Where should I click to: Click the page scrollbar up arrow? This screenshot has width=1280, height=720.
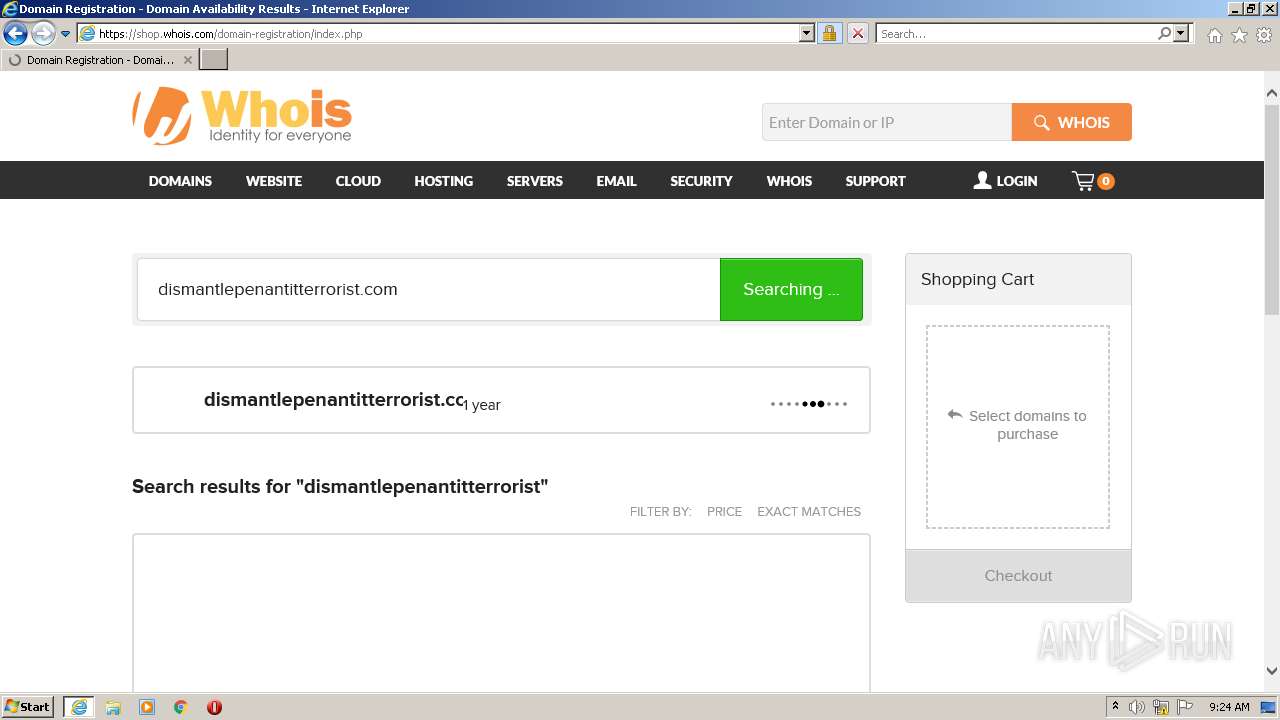click(1272, 93)
